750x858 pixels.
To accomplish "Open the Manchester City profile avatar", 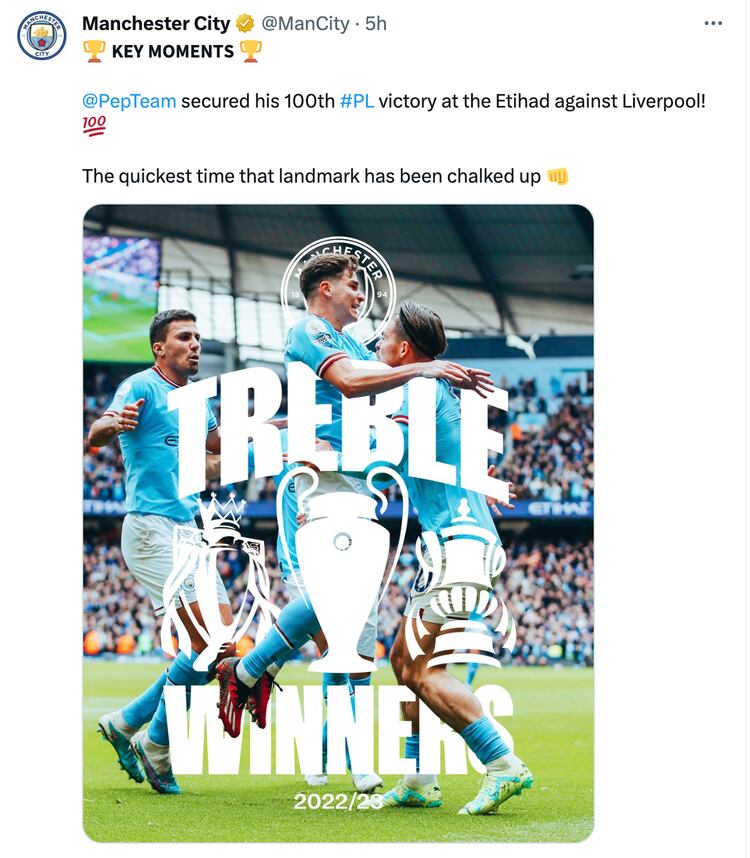I will click(x=42, y=36).
